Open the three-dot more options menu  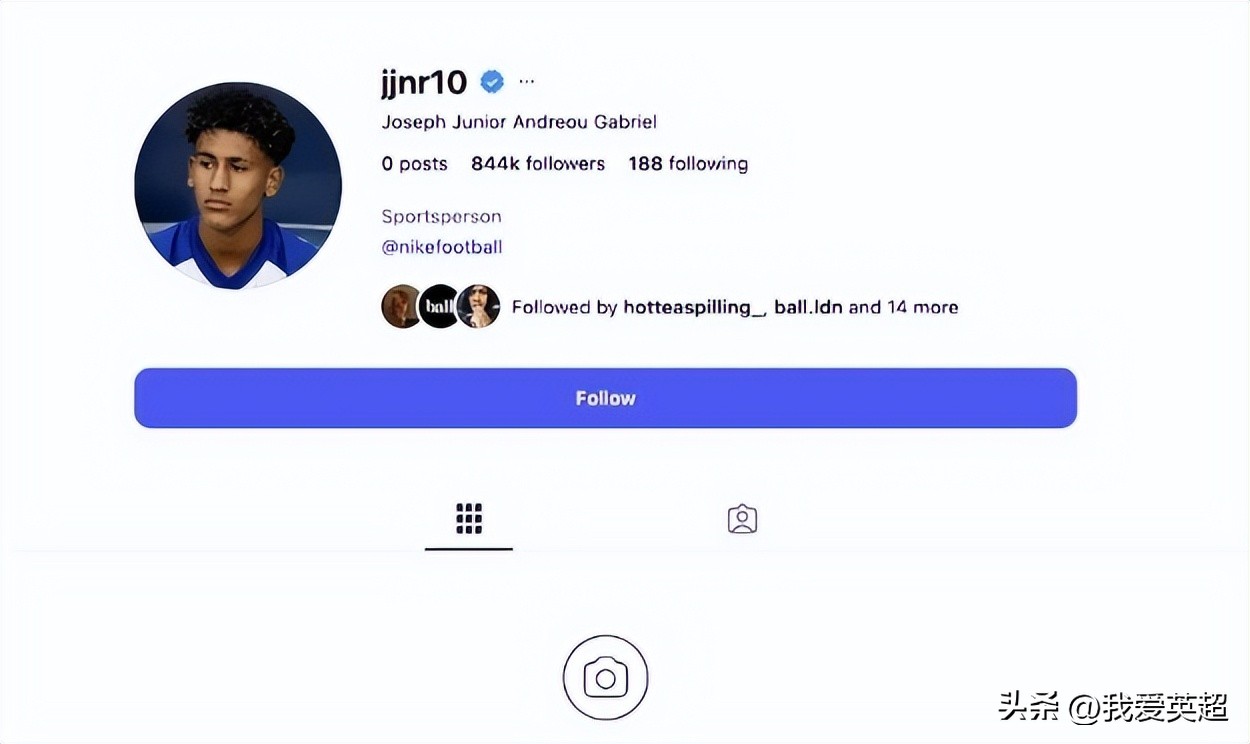(527, 82)
